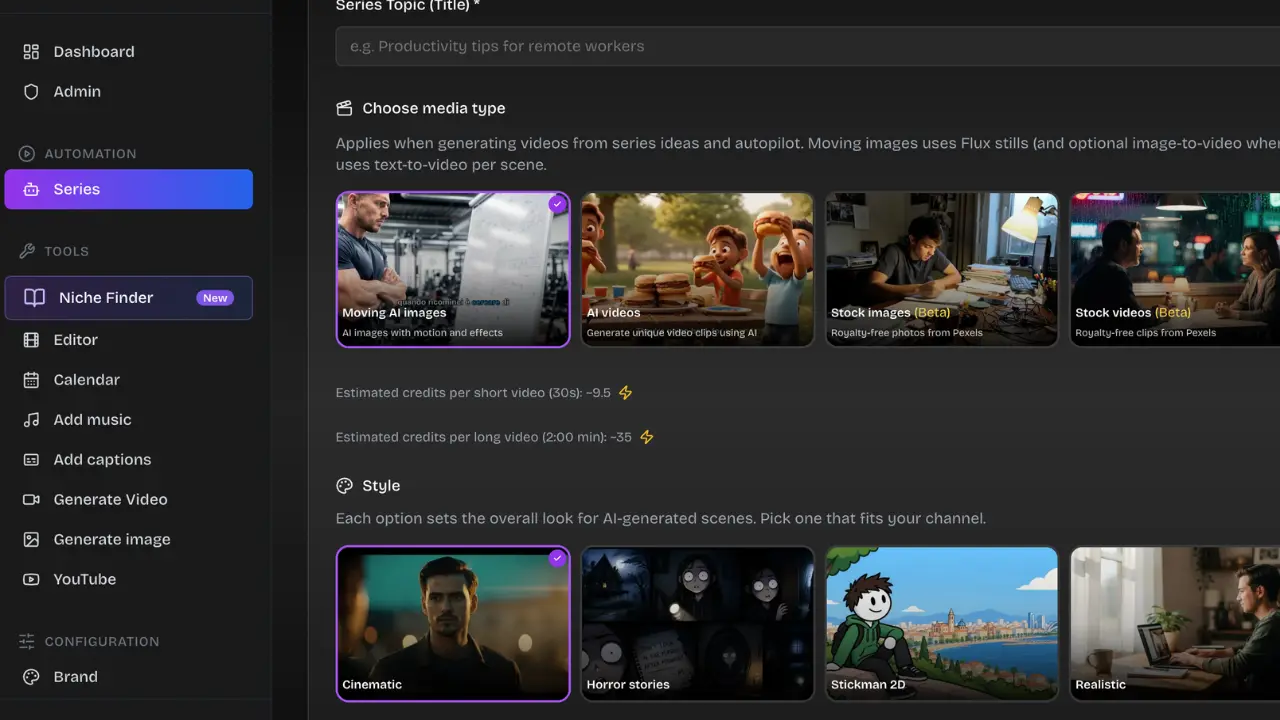Pick the Stickman 2D style card
Image resolution: width=1280 pixels, height=720 pixels.
pyautogui.click(x=941, y=623)
